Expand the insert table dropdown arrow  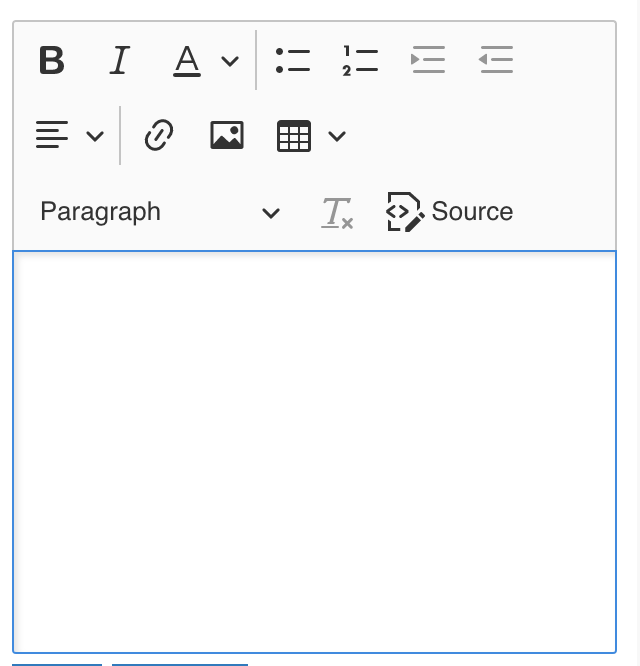[337, 136]
